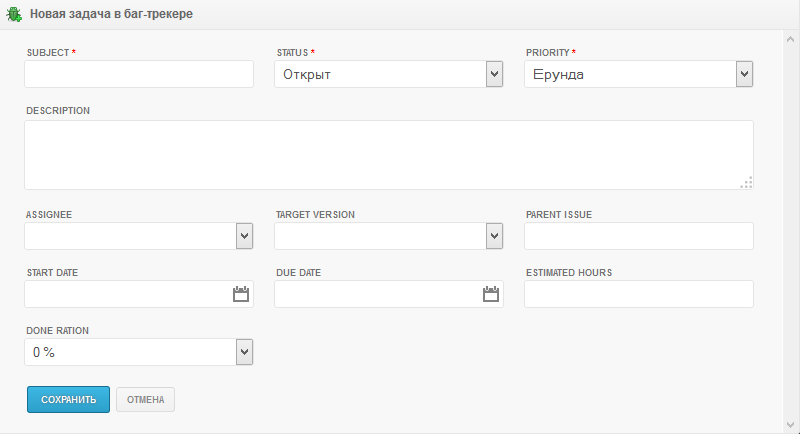Open the Priority dropdown showing Ерунда

click(743, 74)
